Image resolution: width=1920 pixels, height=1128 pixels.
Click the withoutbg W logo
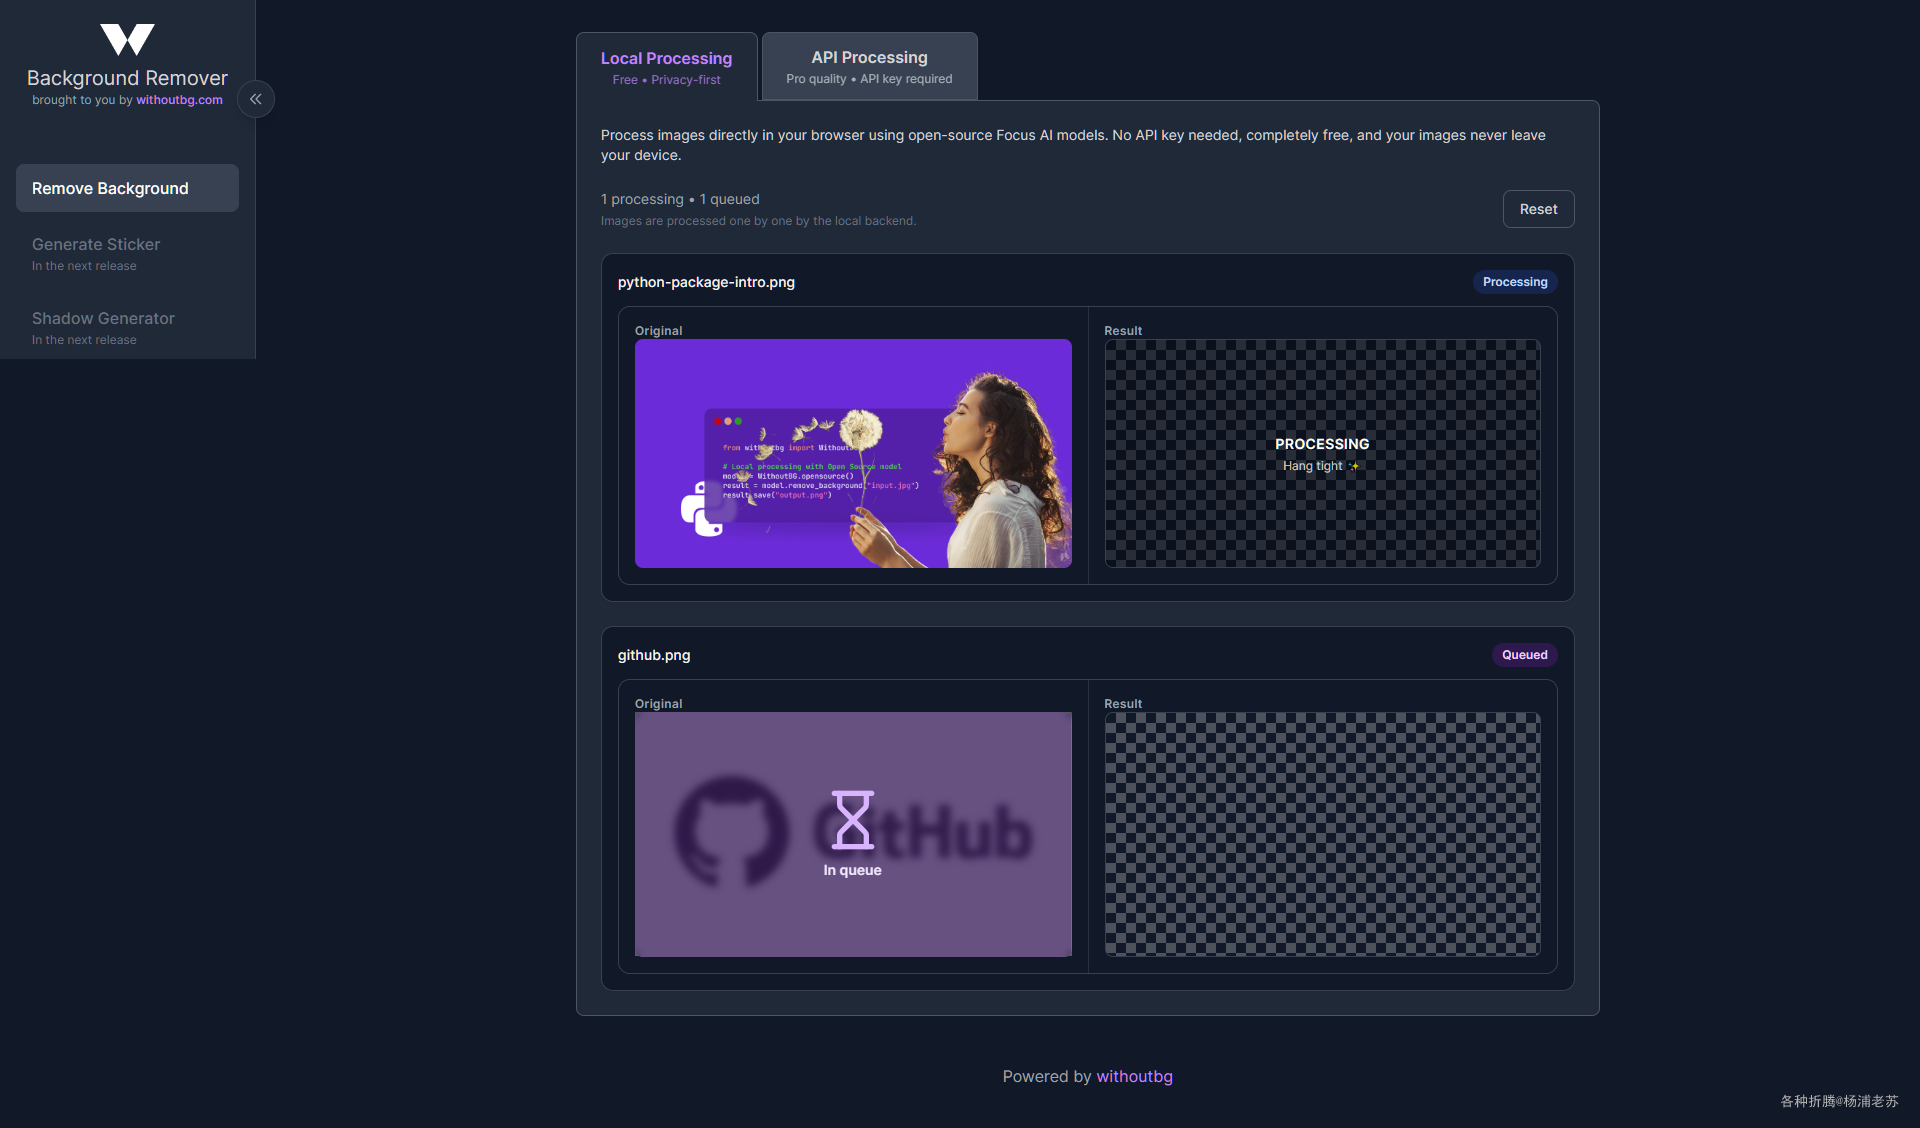pos(127,40)
